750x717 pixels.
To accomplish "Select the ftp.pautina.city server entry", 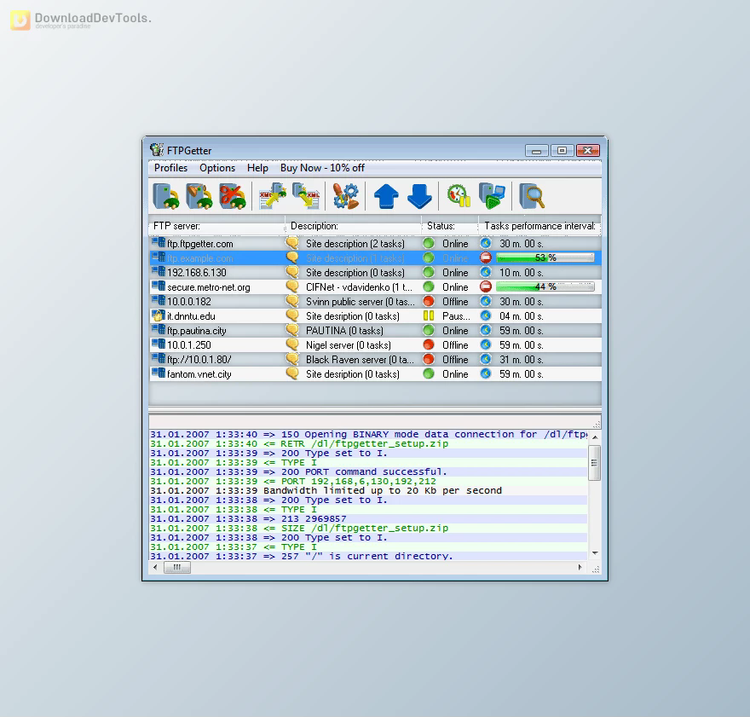I will coord(375,330).
